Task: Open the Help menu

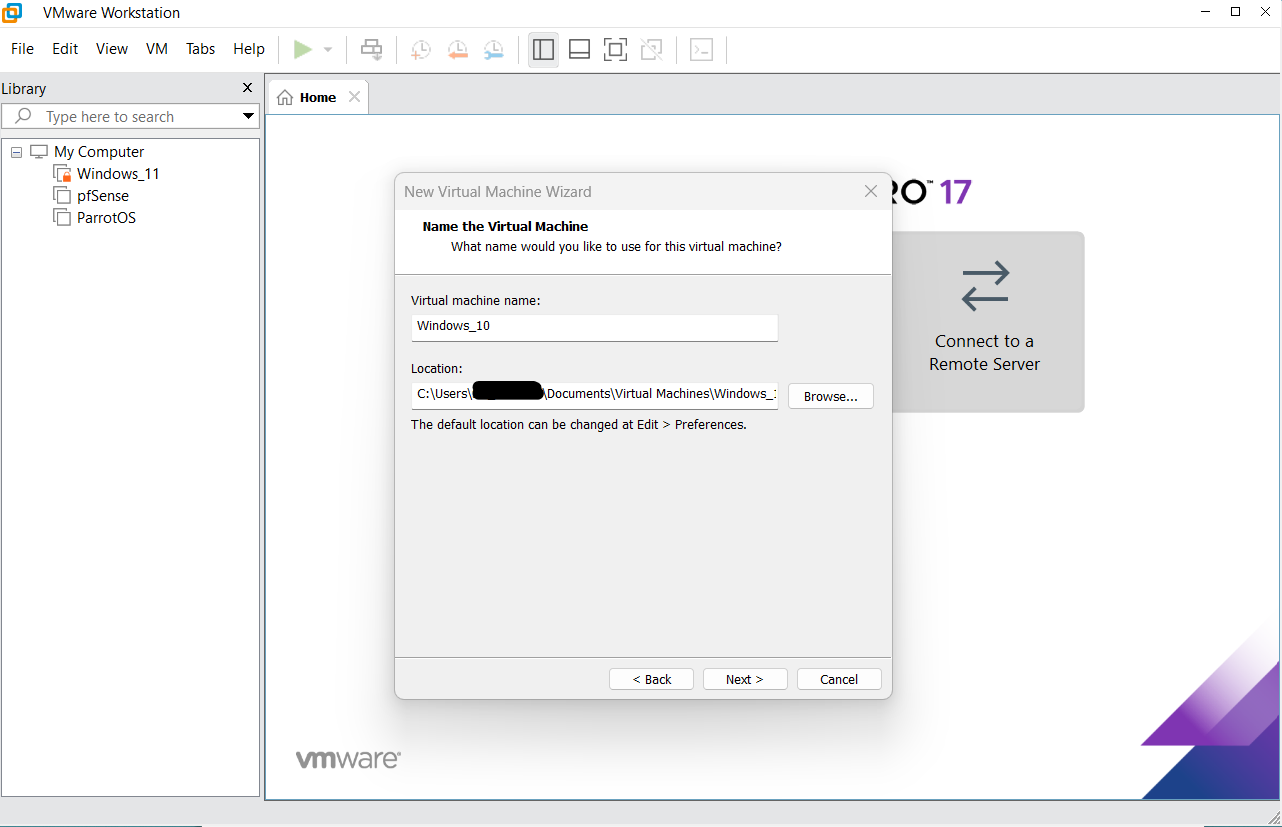Action: (249, 49)
